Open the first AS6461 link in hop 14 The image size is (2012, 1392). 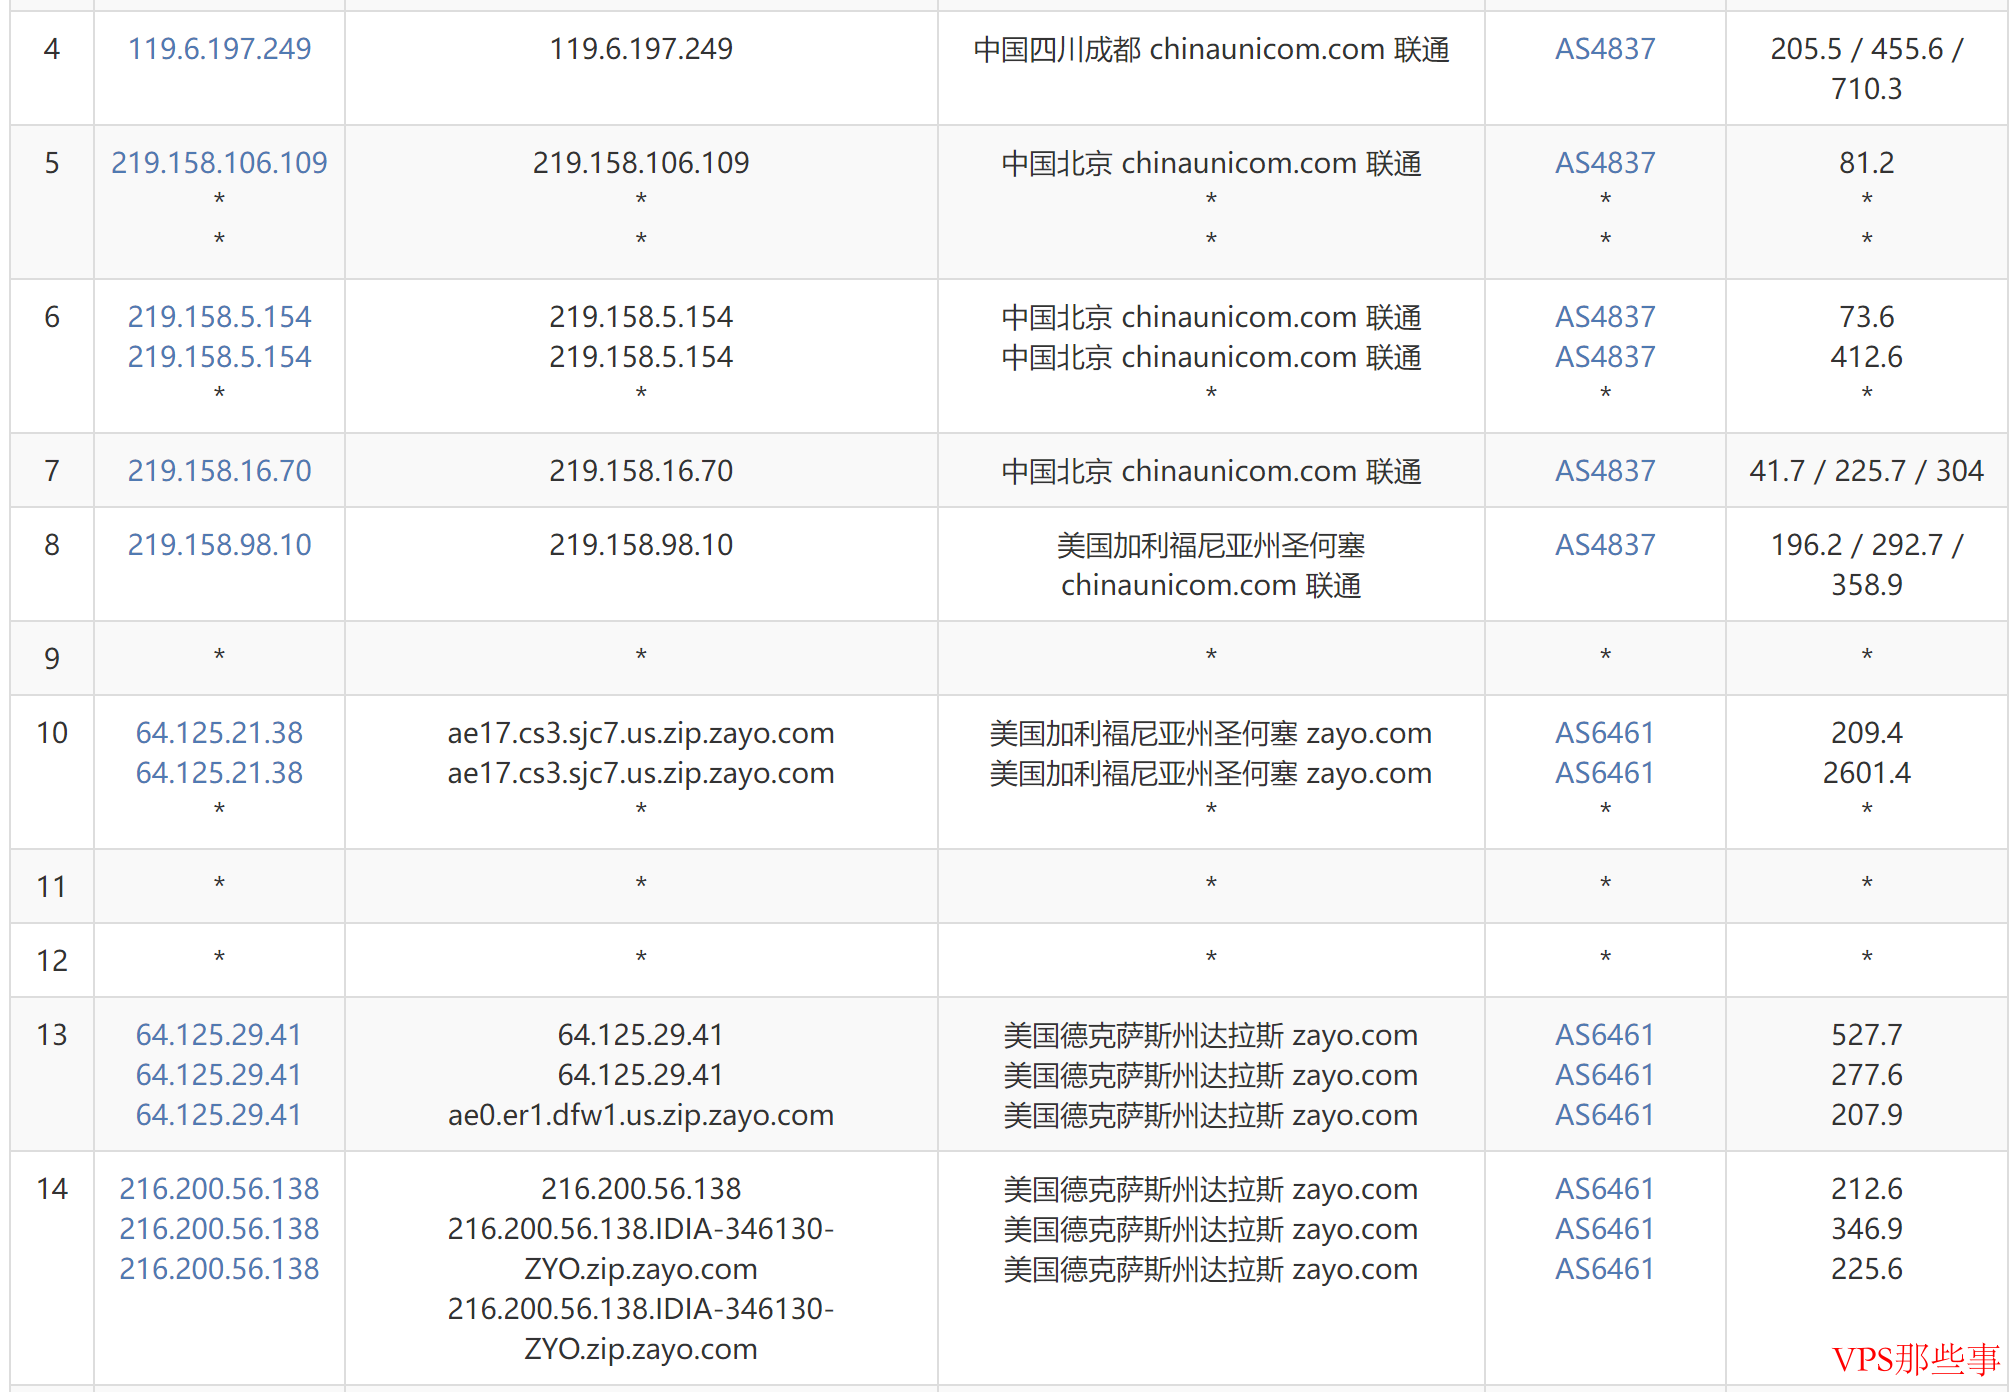(1604, 1189)
